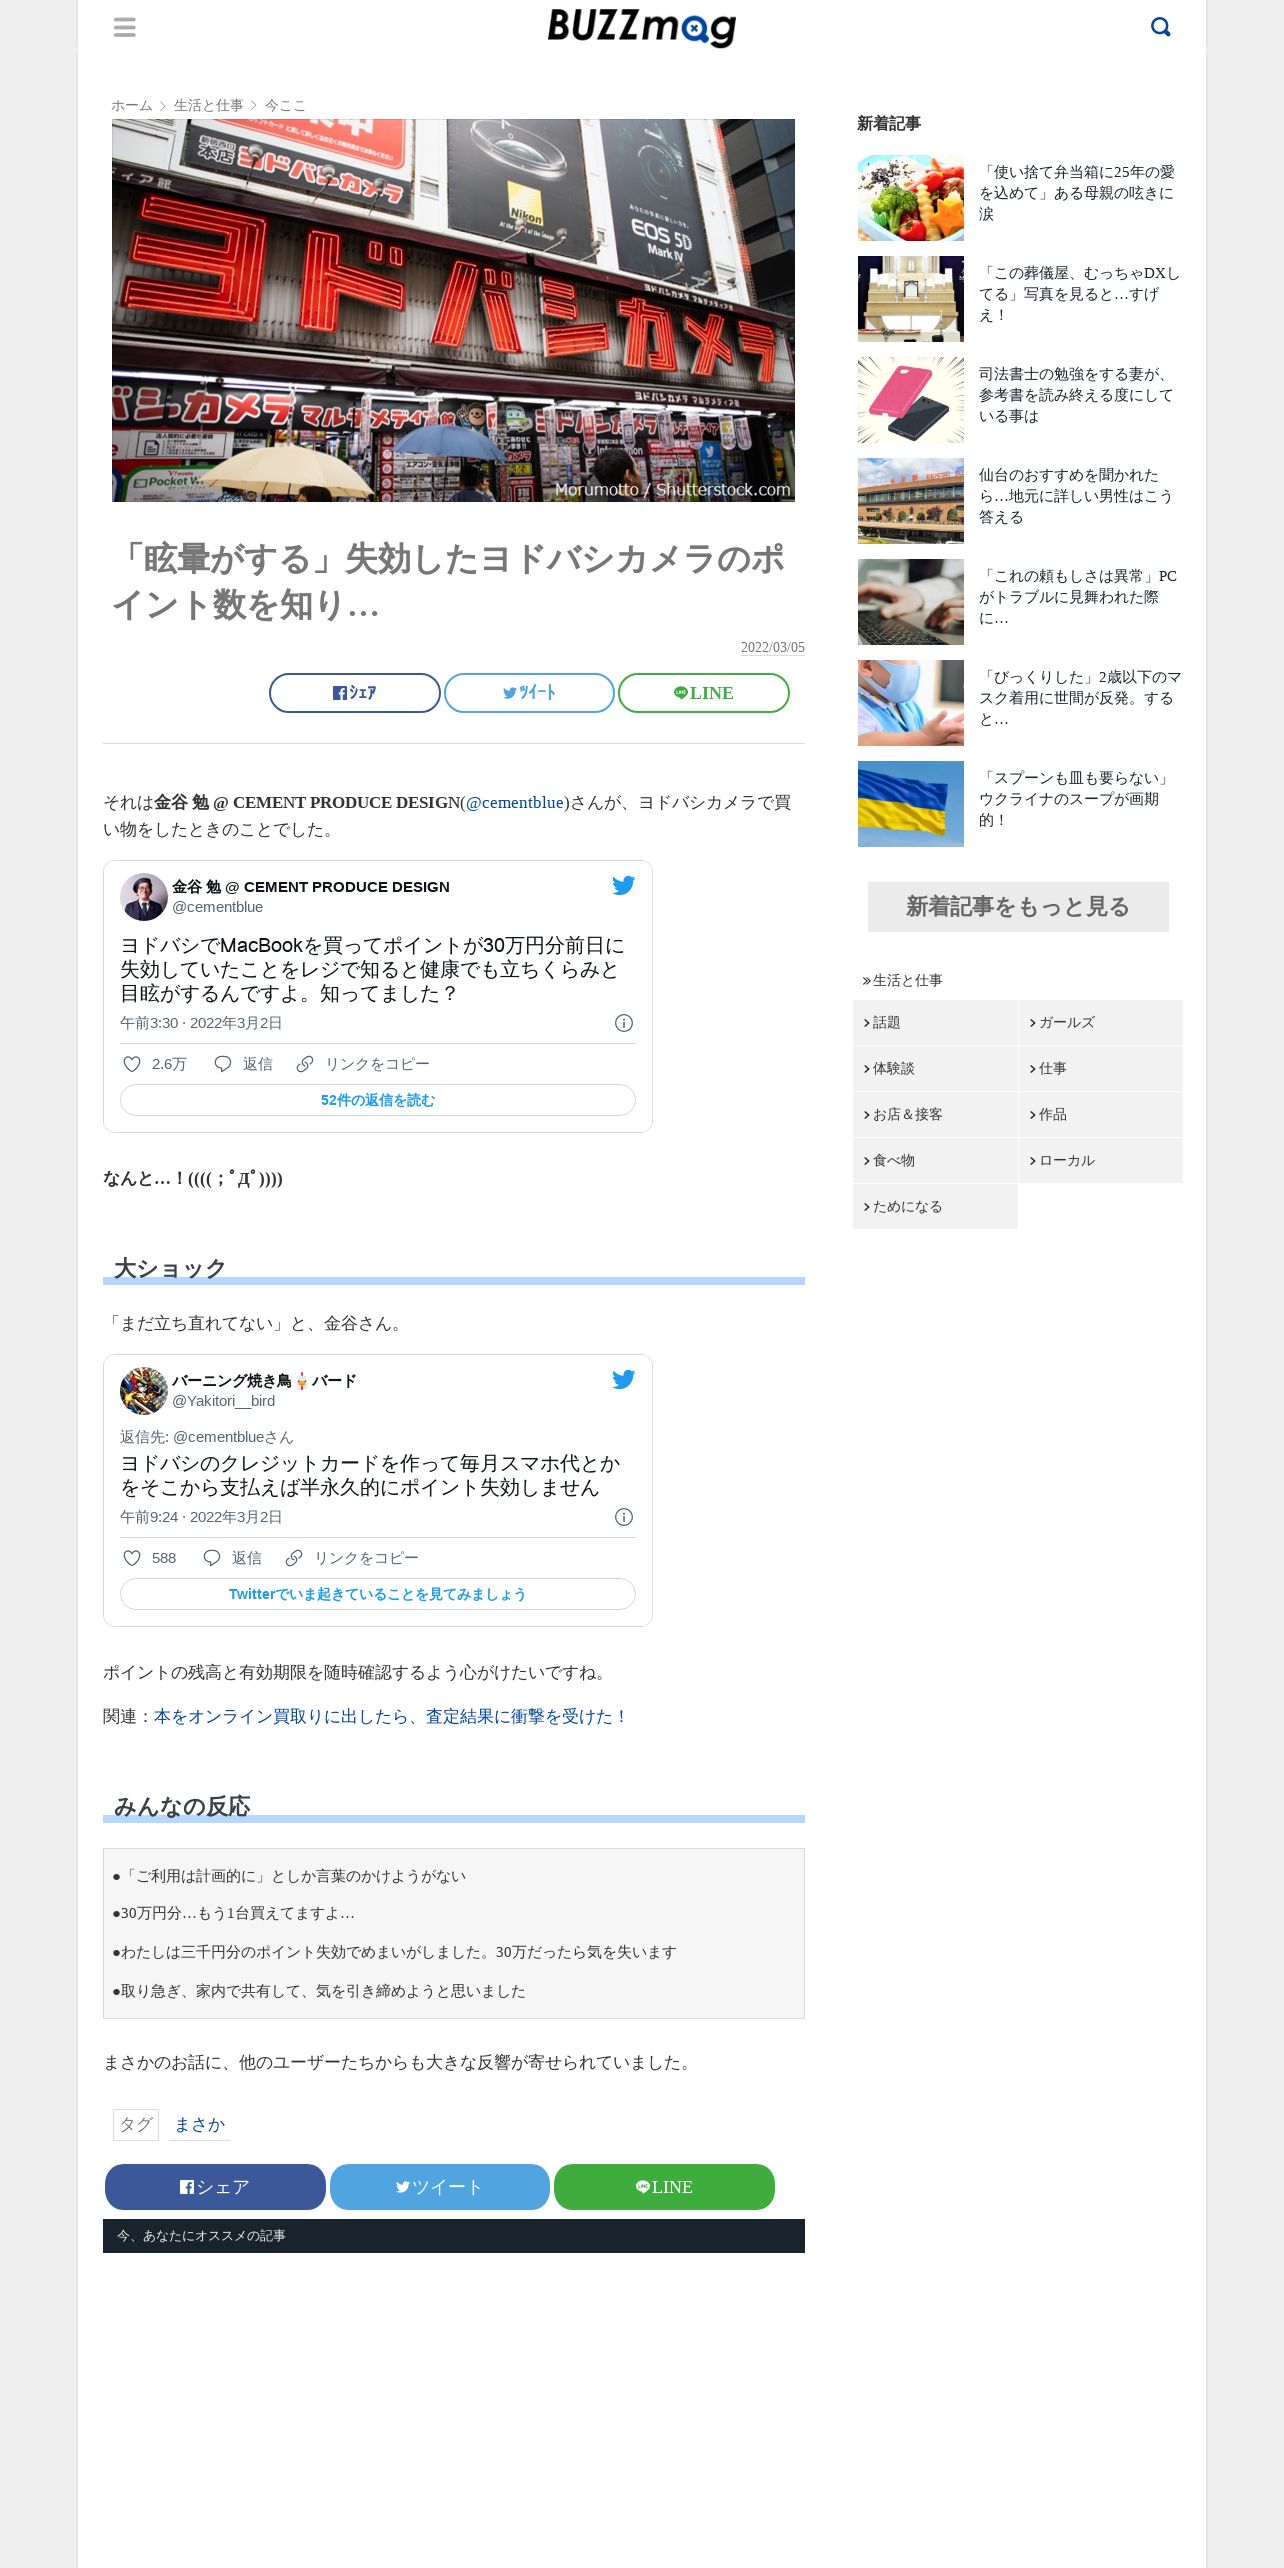Select ガールズ category
This screenshot has width=1284, height=2568.
1101,1022
